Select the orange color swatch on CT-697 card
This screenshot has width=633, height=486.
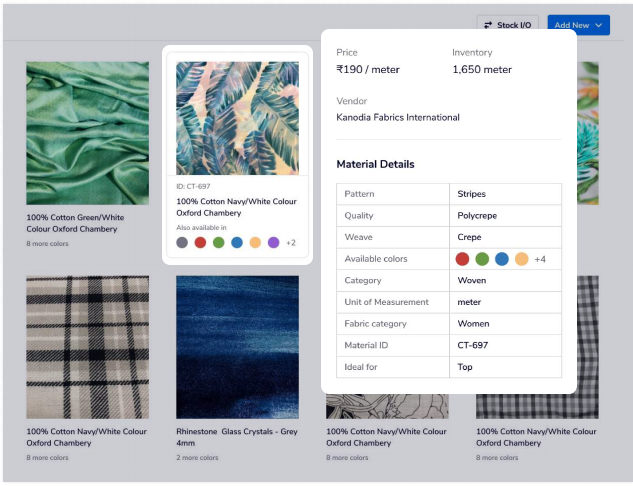[x=255, y=243]
